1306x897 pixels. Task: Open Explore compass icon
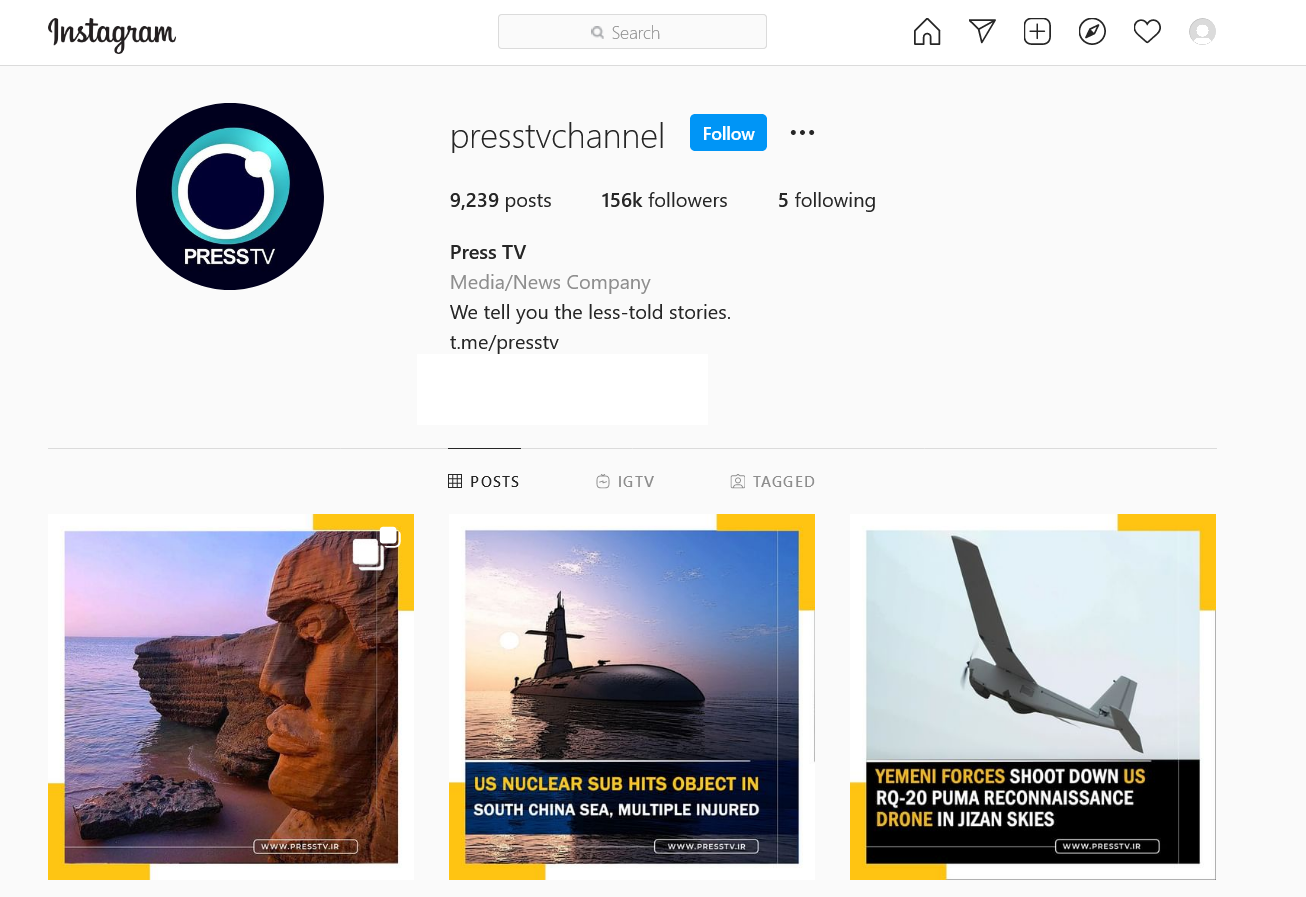pos(1092,32)
